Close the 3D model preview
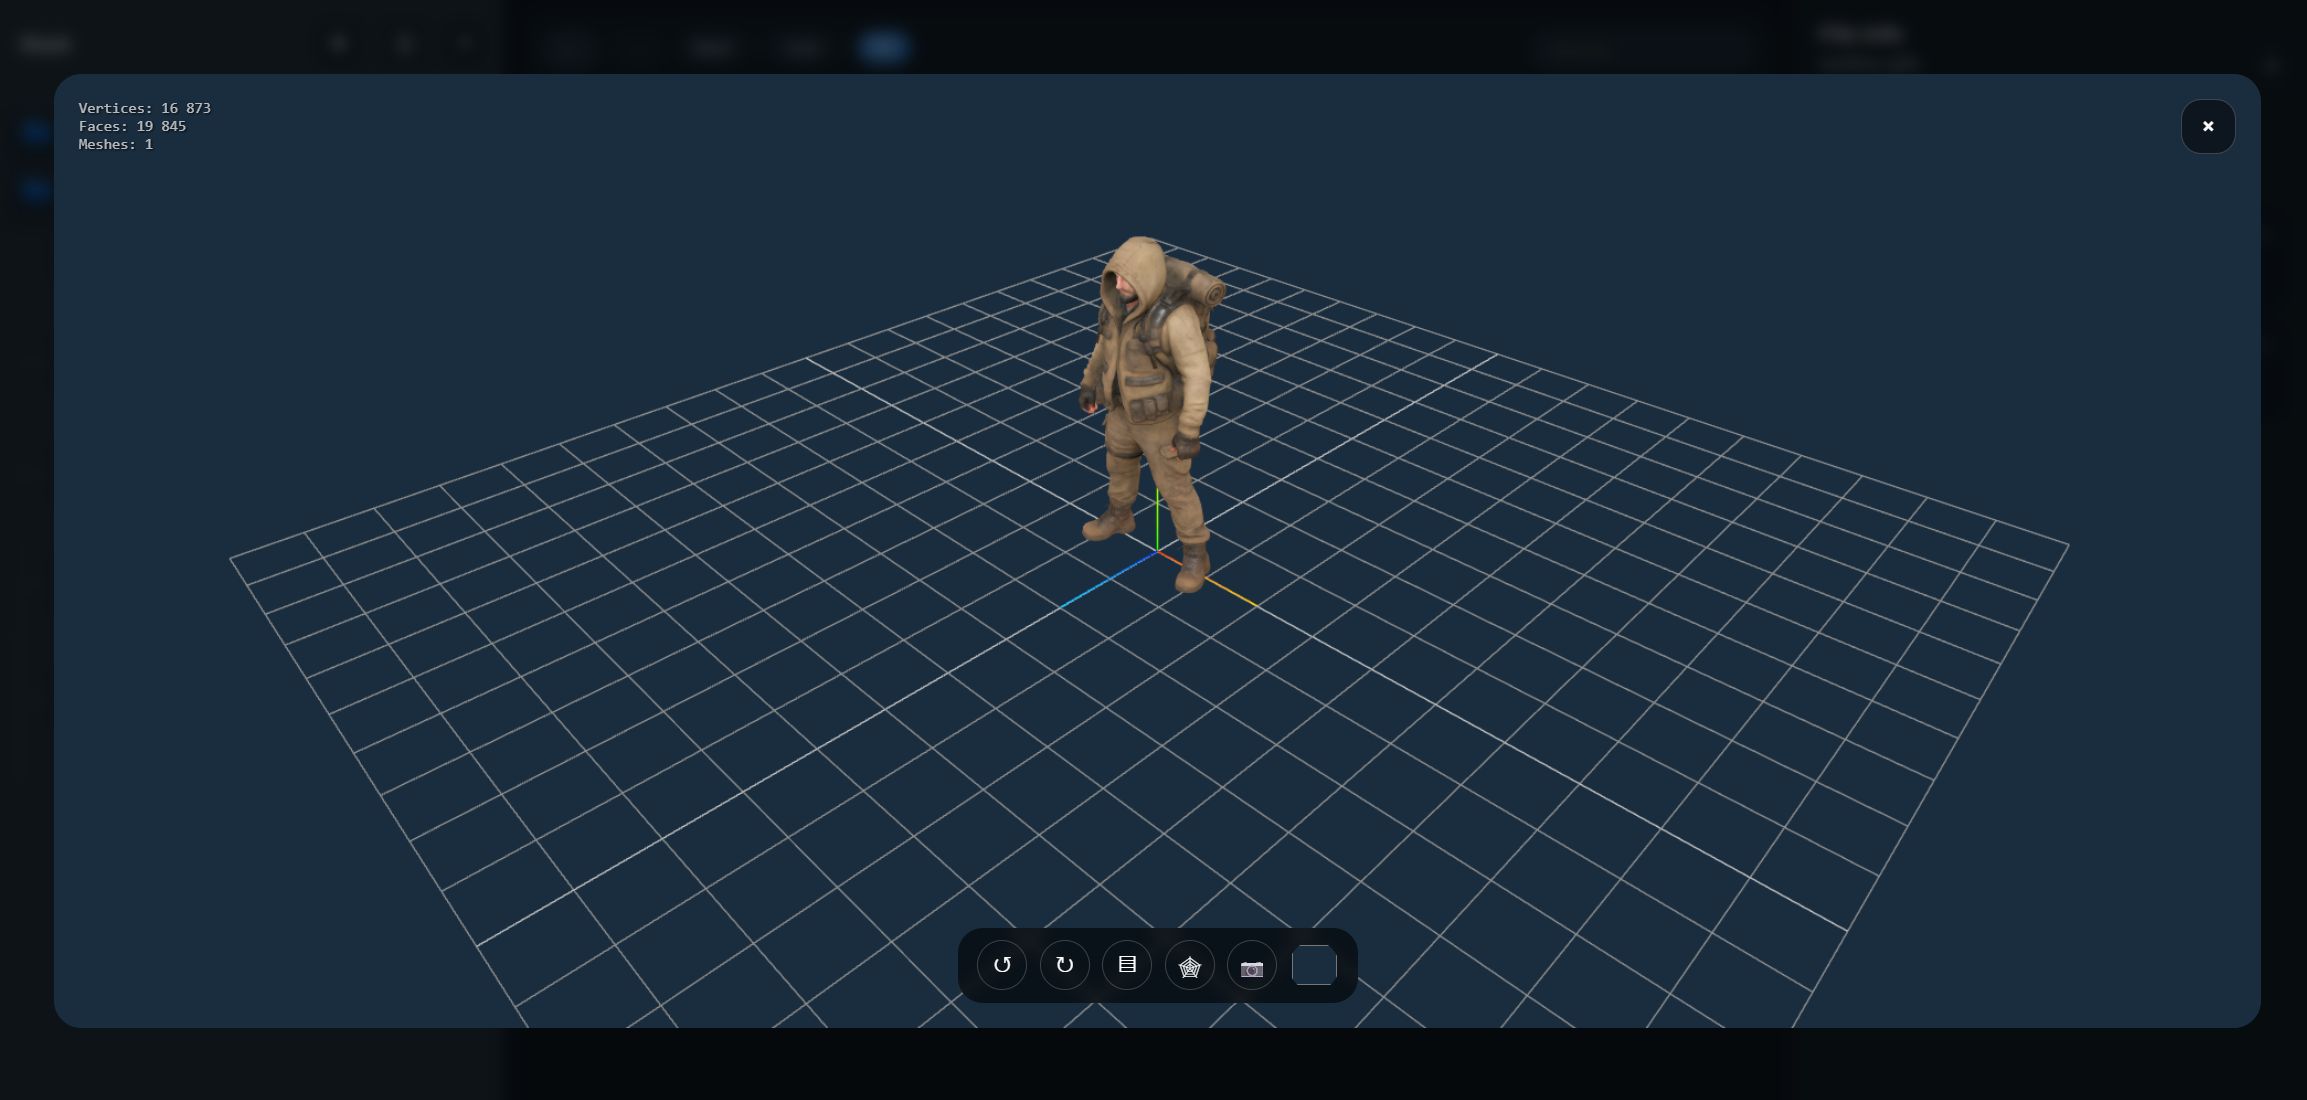 pyautogui.click(x=2207, y=126)
